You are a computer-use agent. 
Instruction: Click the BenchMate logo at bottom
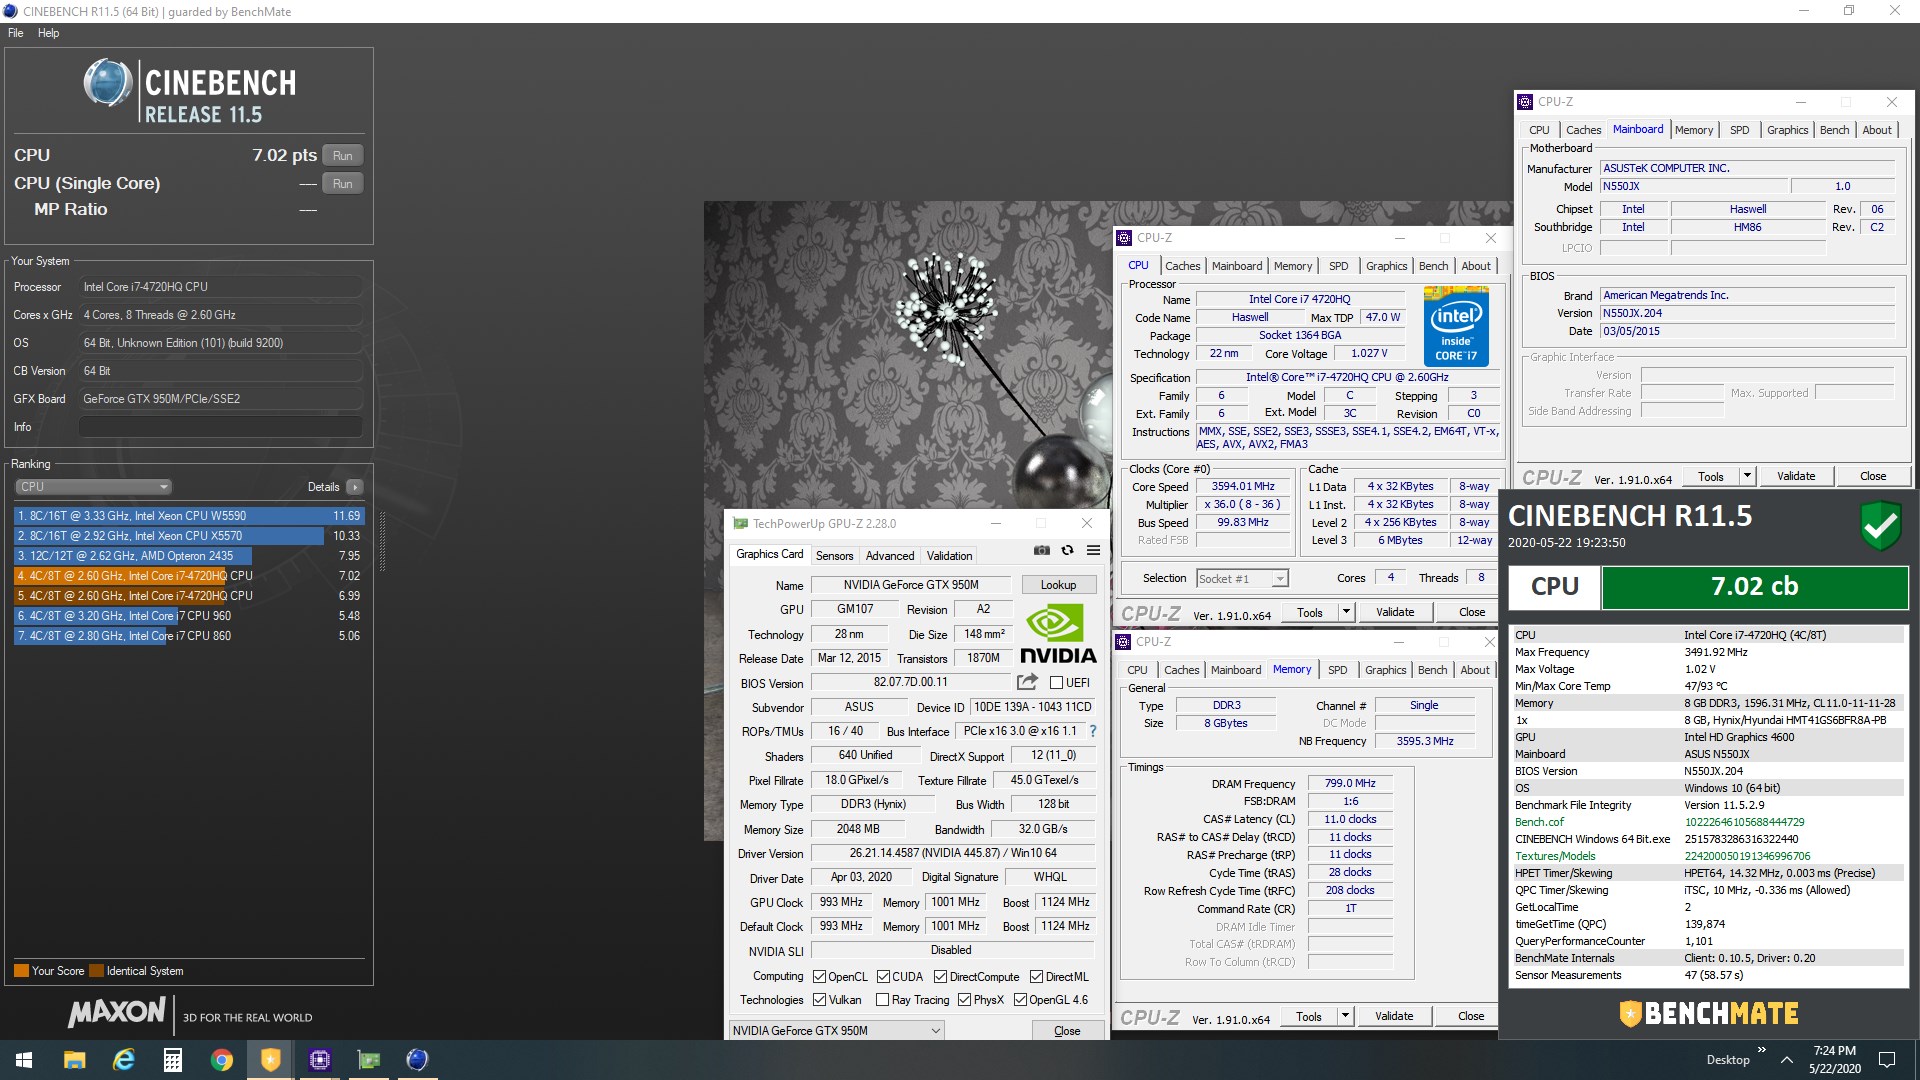[x=1708, y=1014]
